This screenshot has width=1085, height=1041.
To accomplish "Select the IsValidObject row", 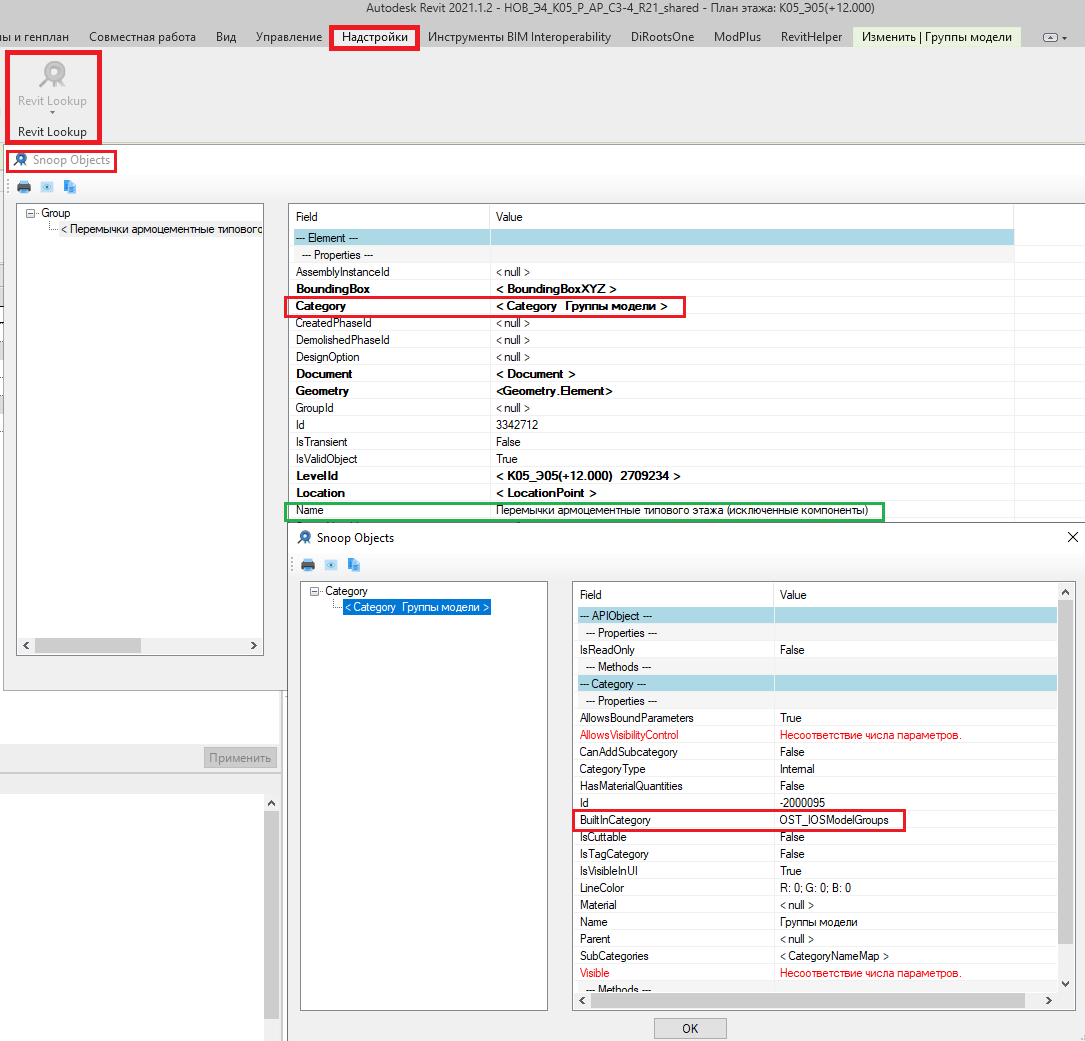I will pos(655,459).
